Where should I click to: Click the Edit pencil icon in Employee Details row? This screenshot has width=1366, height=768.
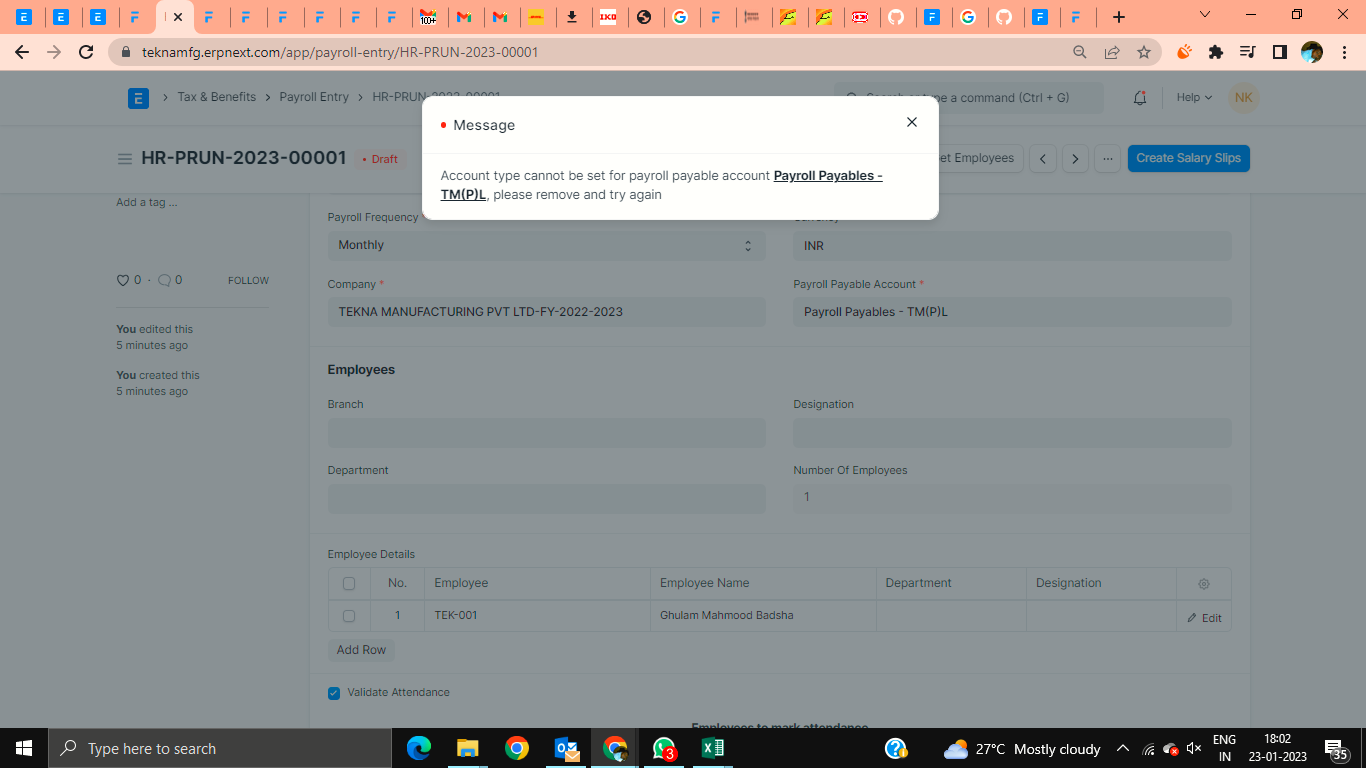point(1204,617)
